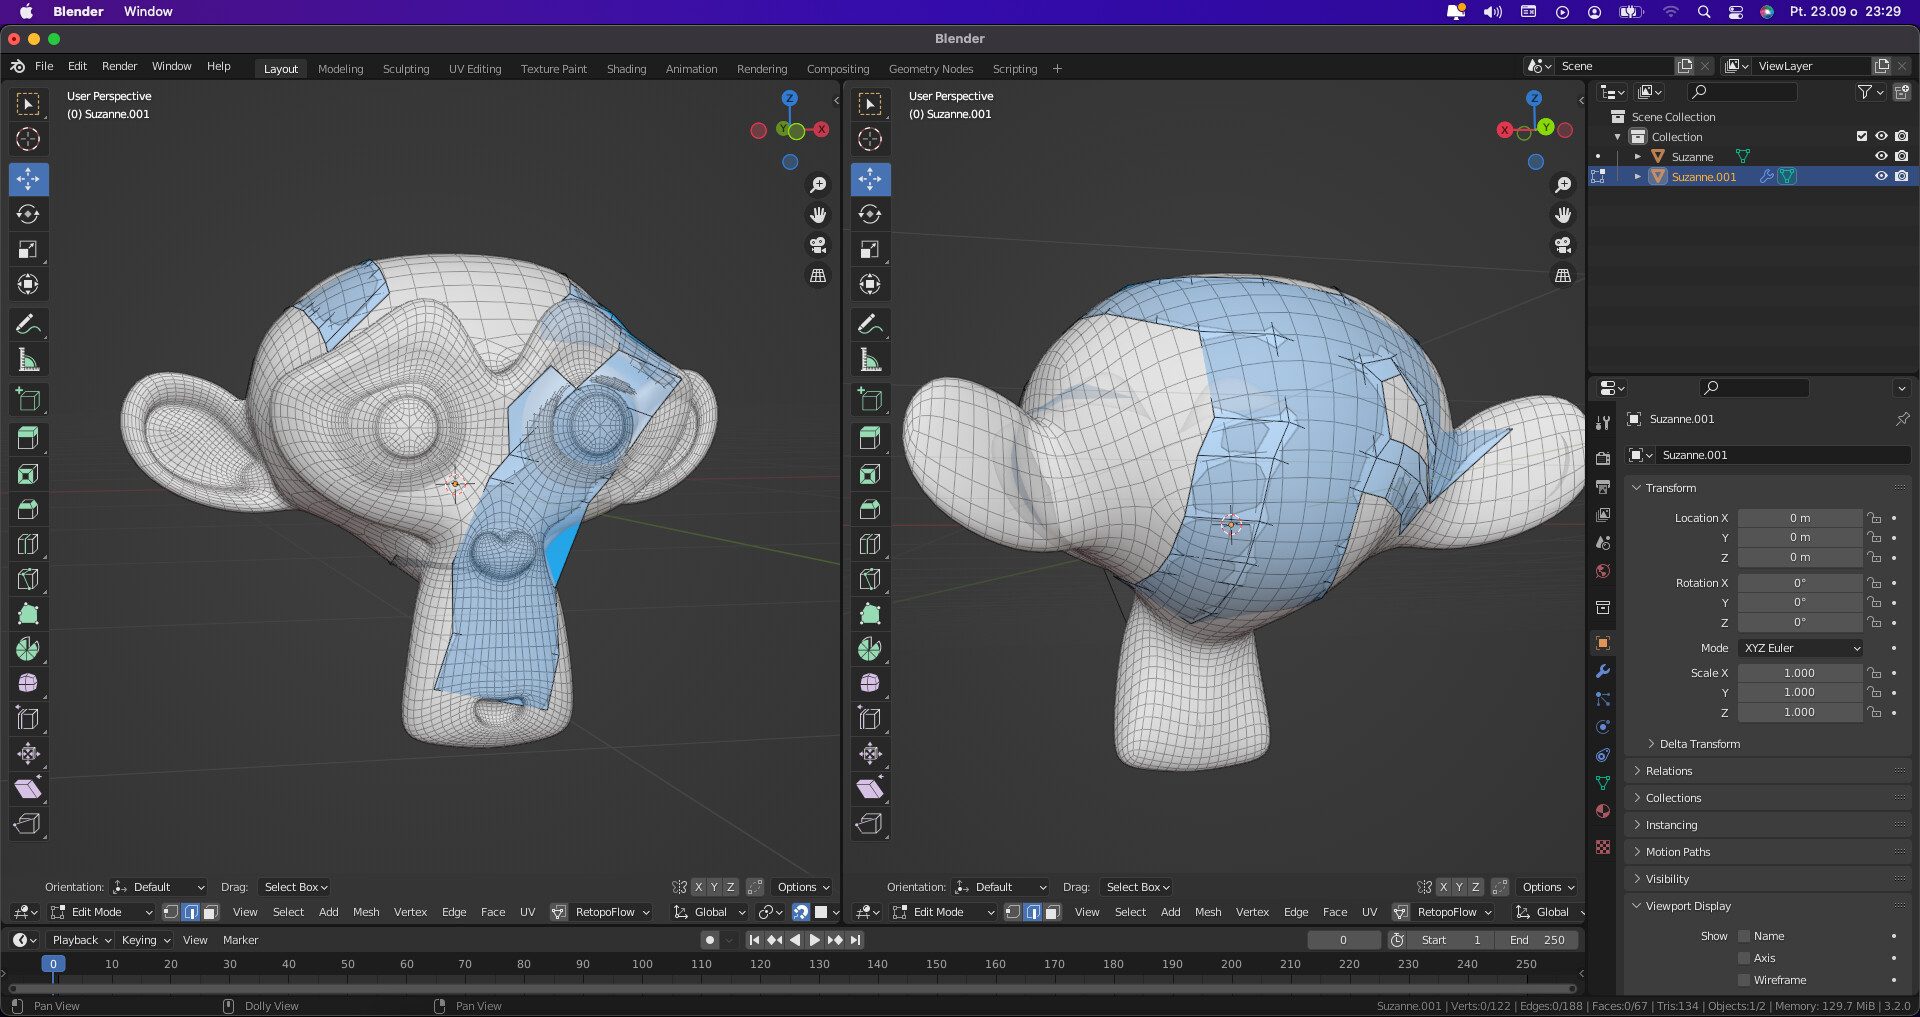Viewport: 1920px width, 1017px height.
Task: Toggle Collection exclude checkbox
Action: coord(1862,136)
